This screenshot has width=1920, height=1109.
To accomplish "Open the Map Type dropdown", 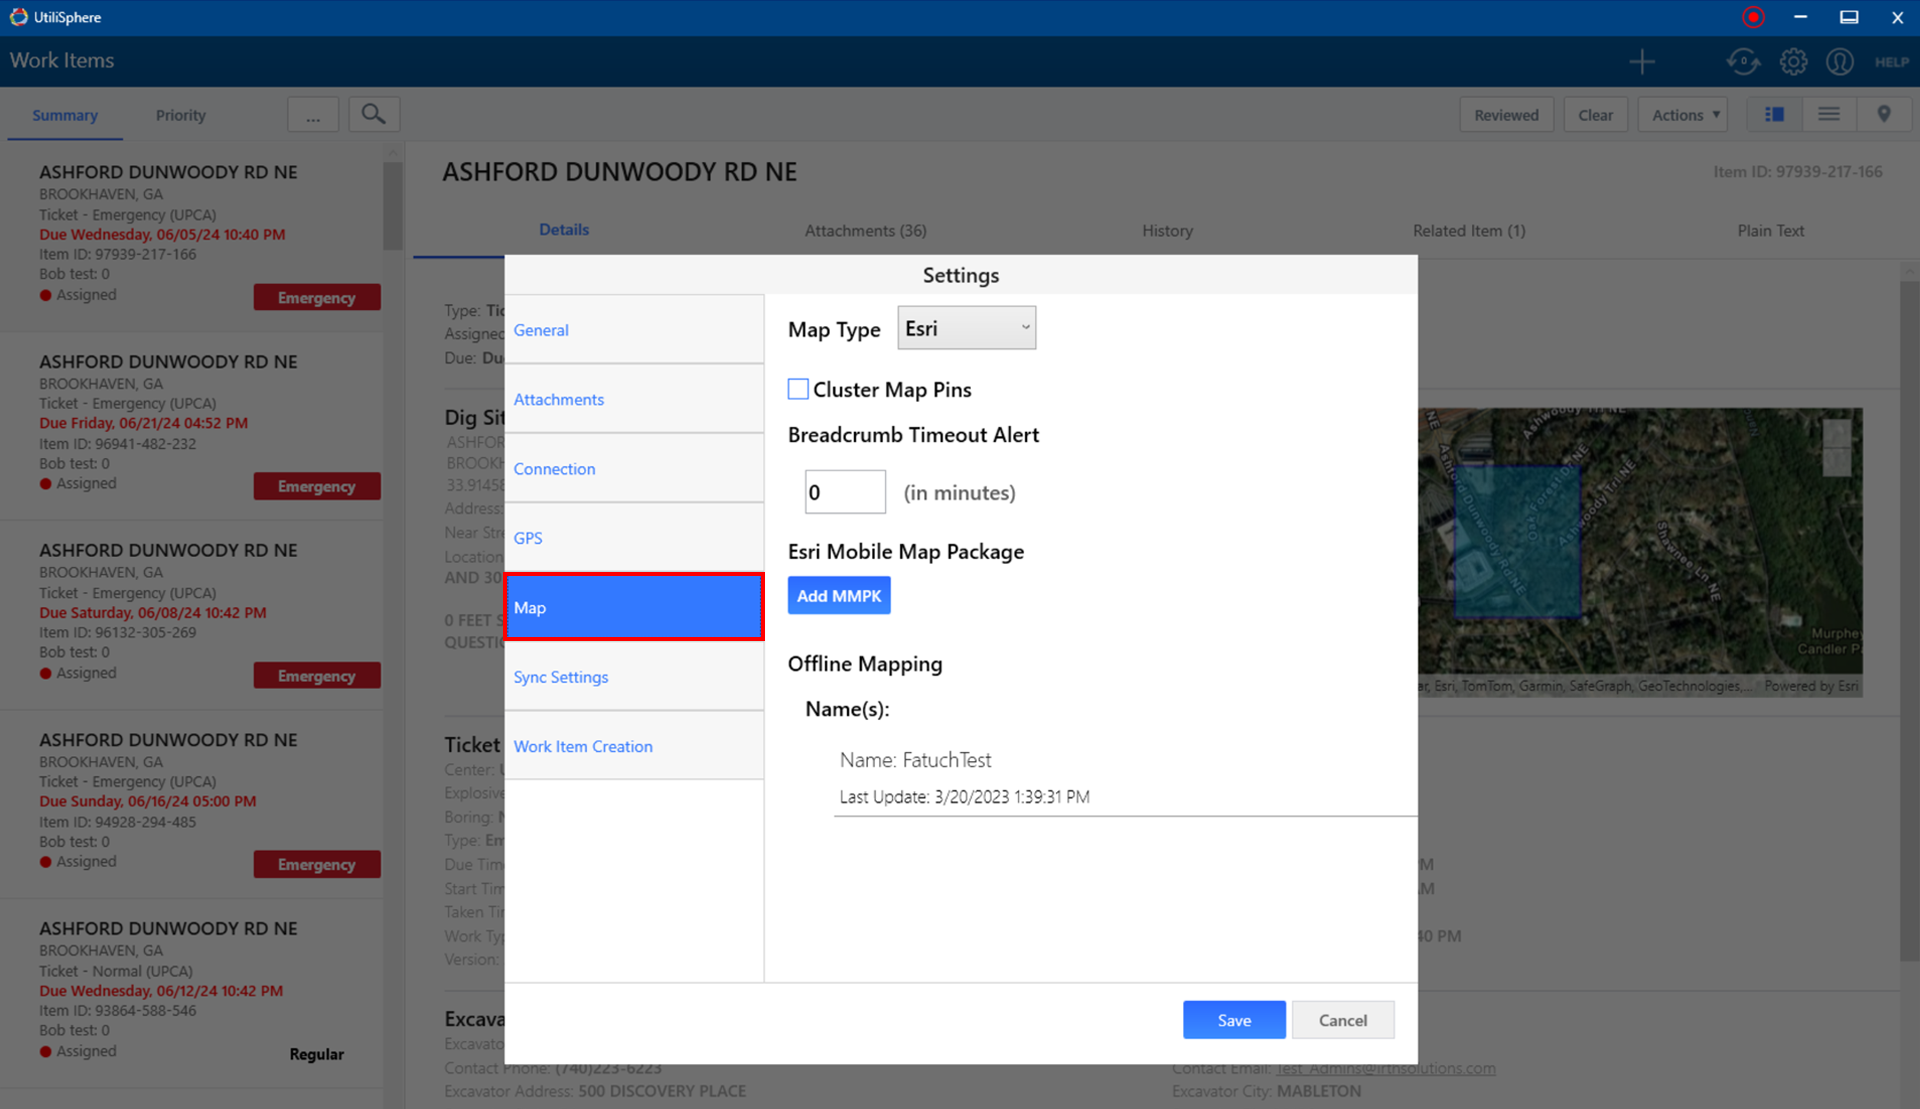I will point(966,328).
